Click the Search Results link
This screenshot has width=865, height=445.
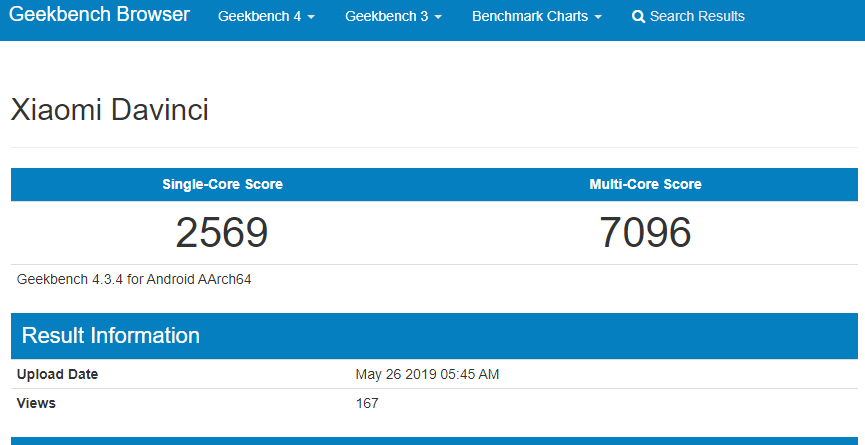(688, 17)
